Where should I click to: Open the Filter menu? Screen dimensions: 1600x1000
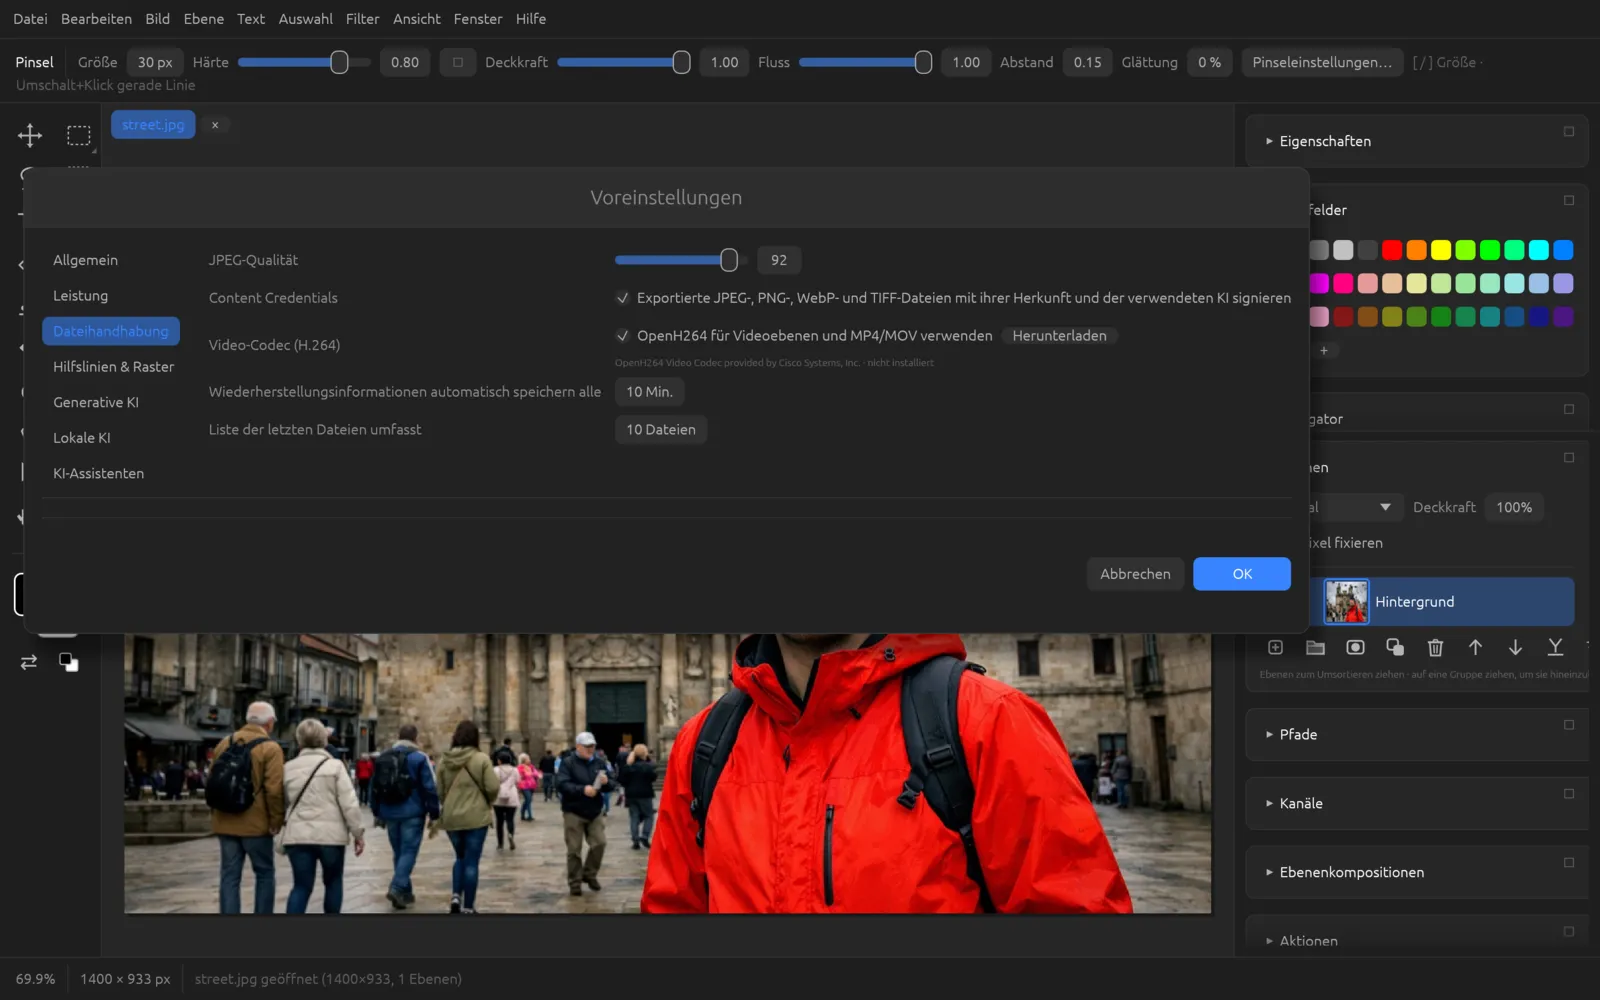click(362, 19)
